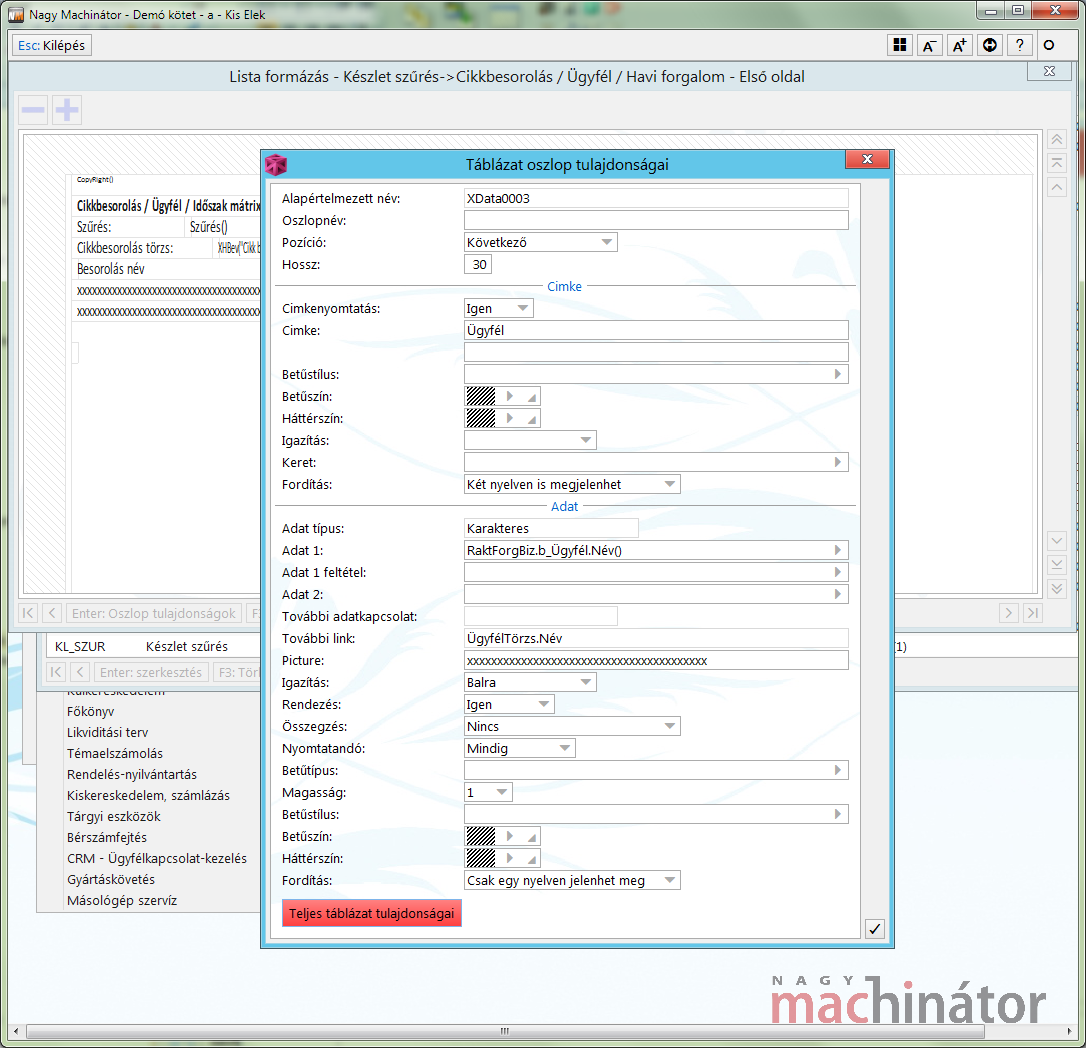Viewport: 1086px width, 1048px height.
Task: Open the Magasság dropdown set to 1
Action: pyautogui.click(x=488, y=792)
